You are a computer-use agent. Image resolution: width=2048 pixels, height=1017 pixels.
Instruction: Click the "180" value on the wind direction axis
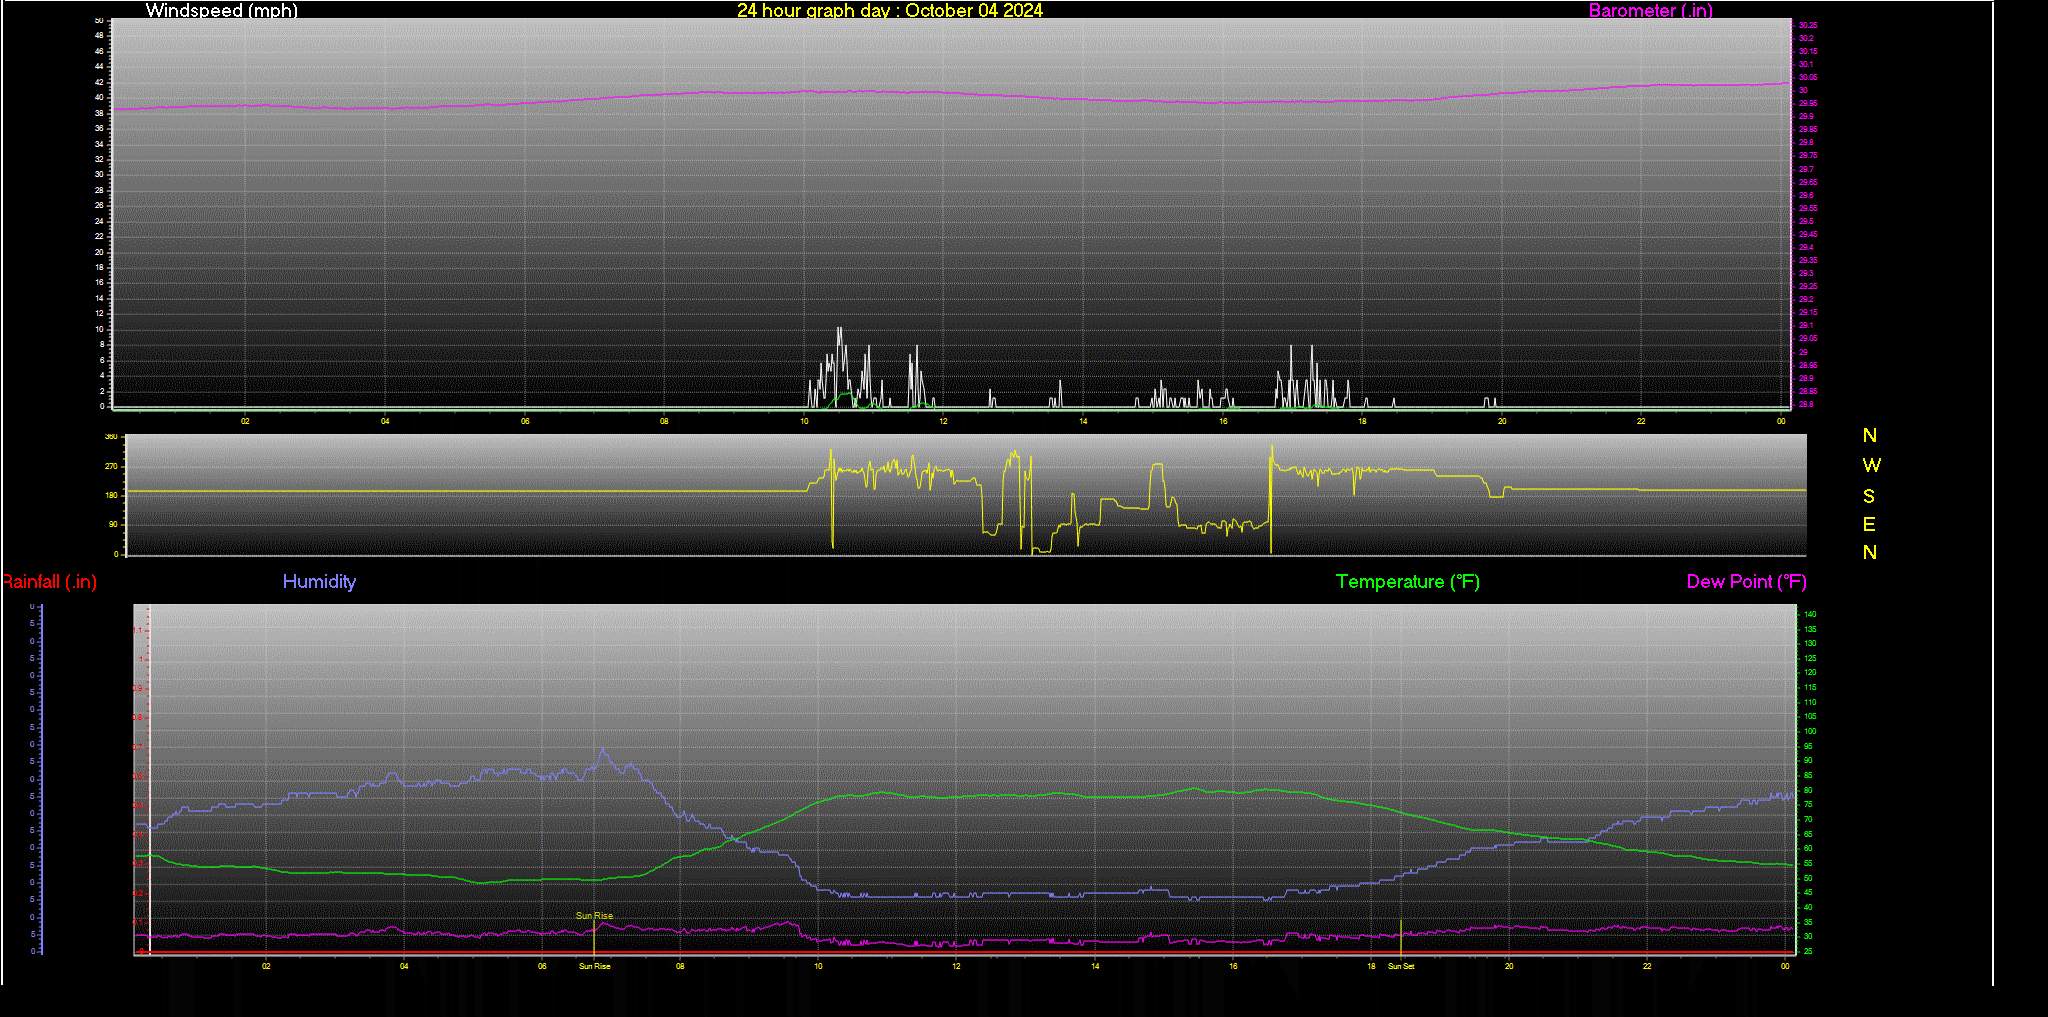coord(111,495)
